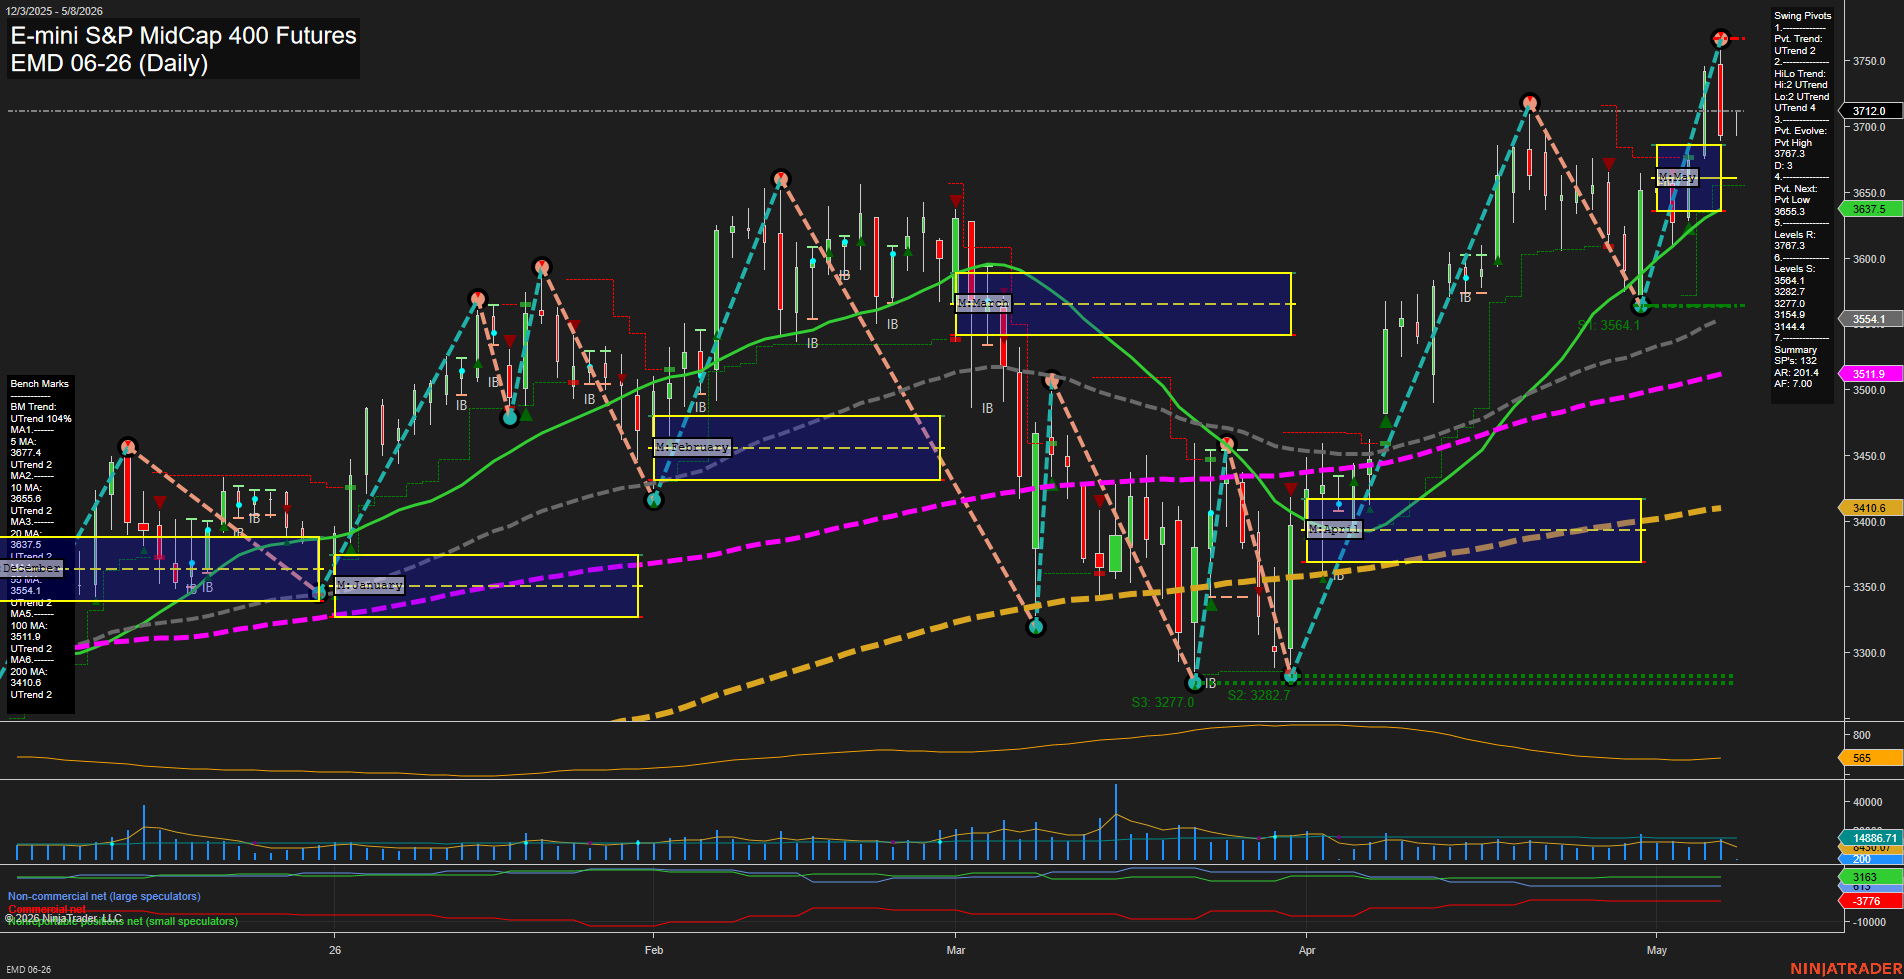Click the S2: 3282.7 support label

click(1259, 695)
